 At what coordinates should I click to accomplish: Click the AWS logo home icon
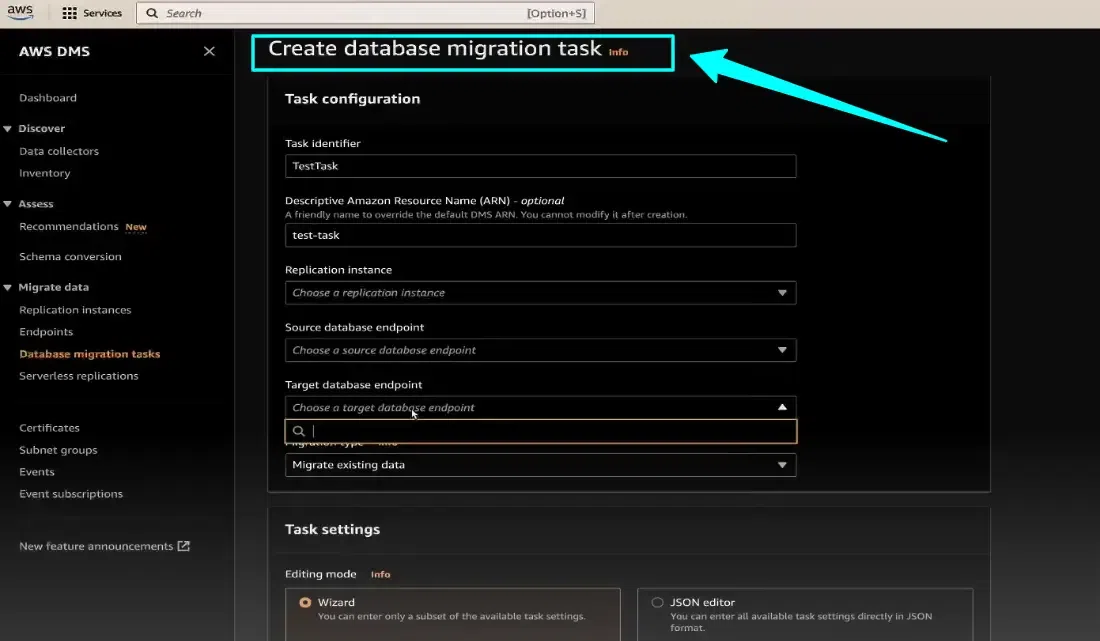(20, 13)
